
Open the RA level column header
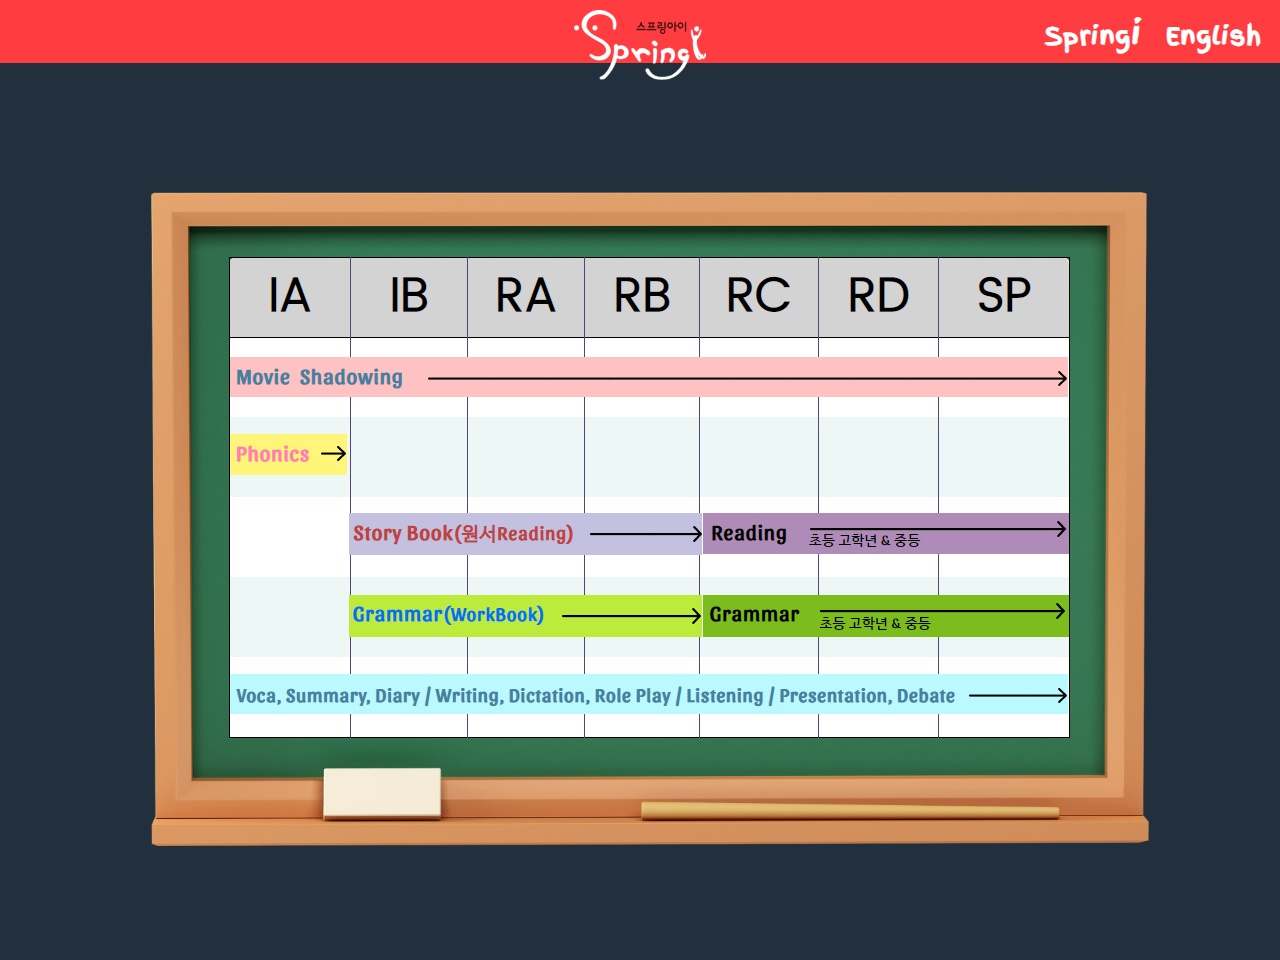tap(526, 297)
